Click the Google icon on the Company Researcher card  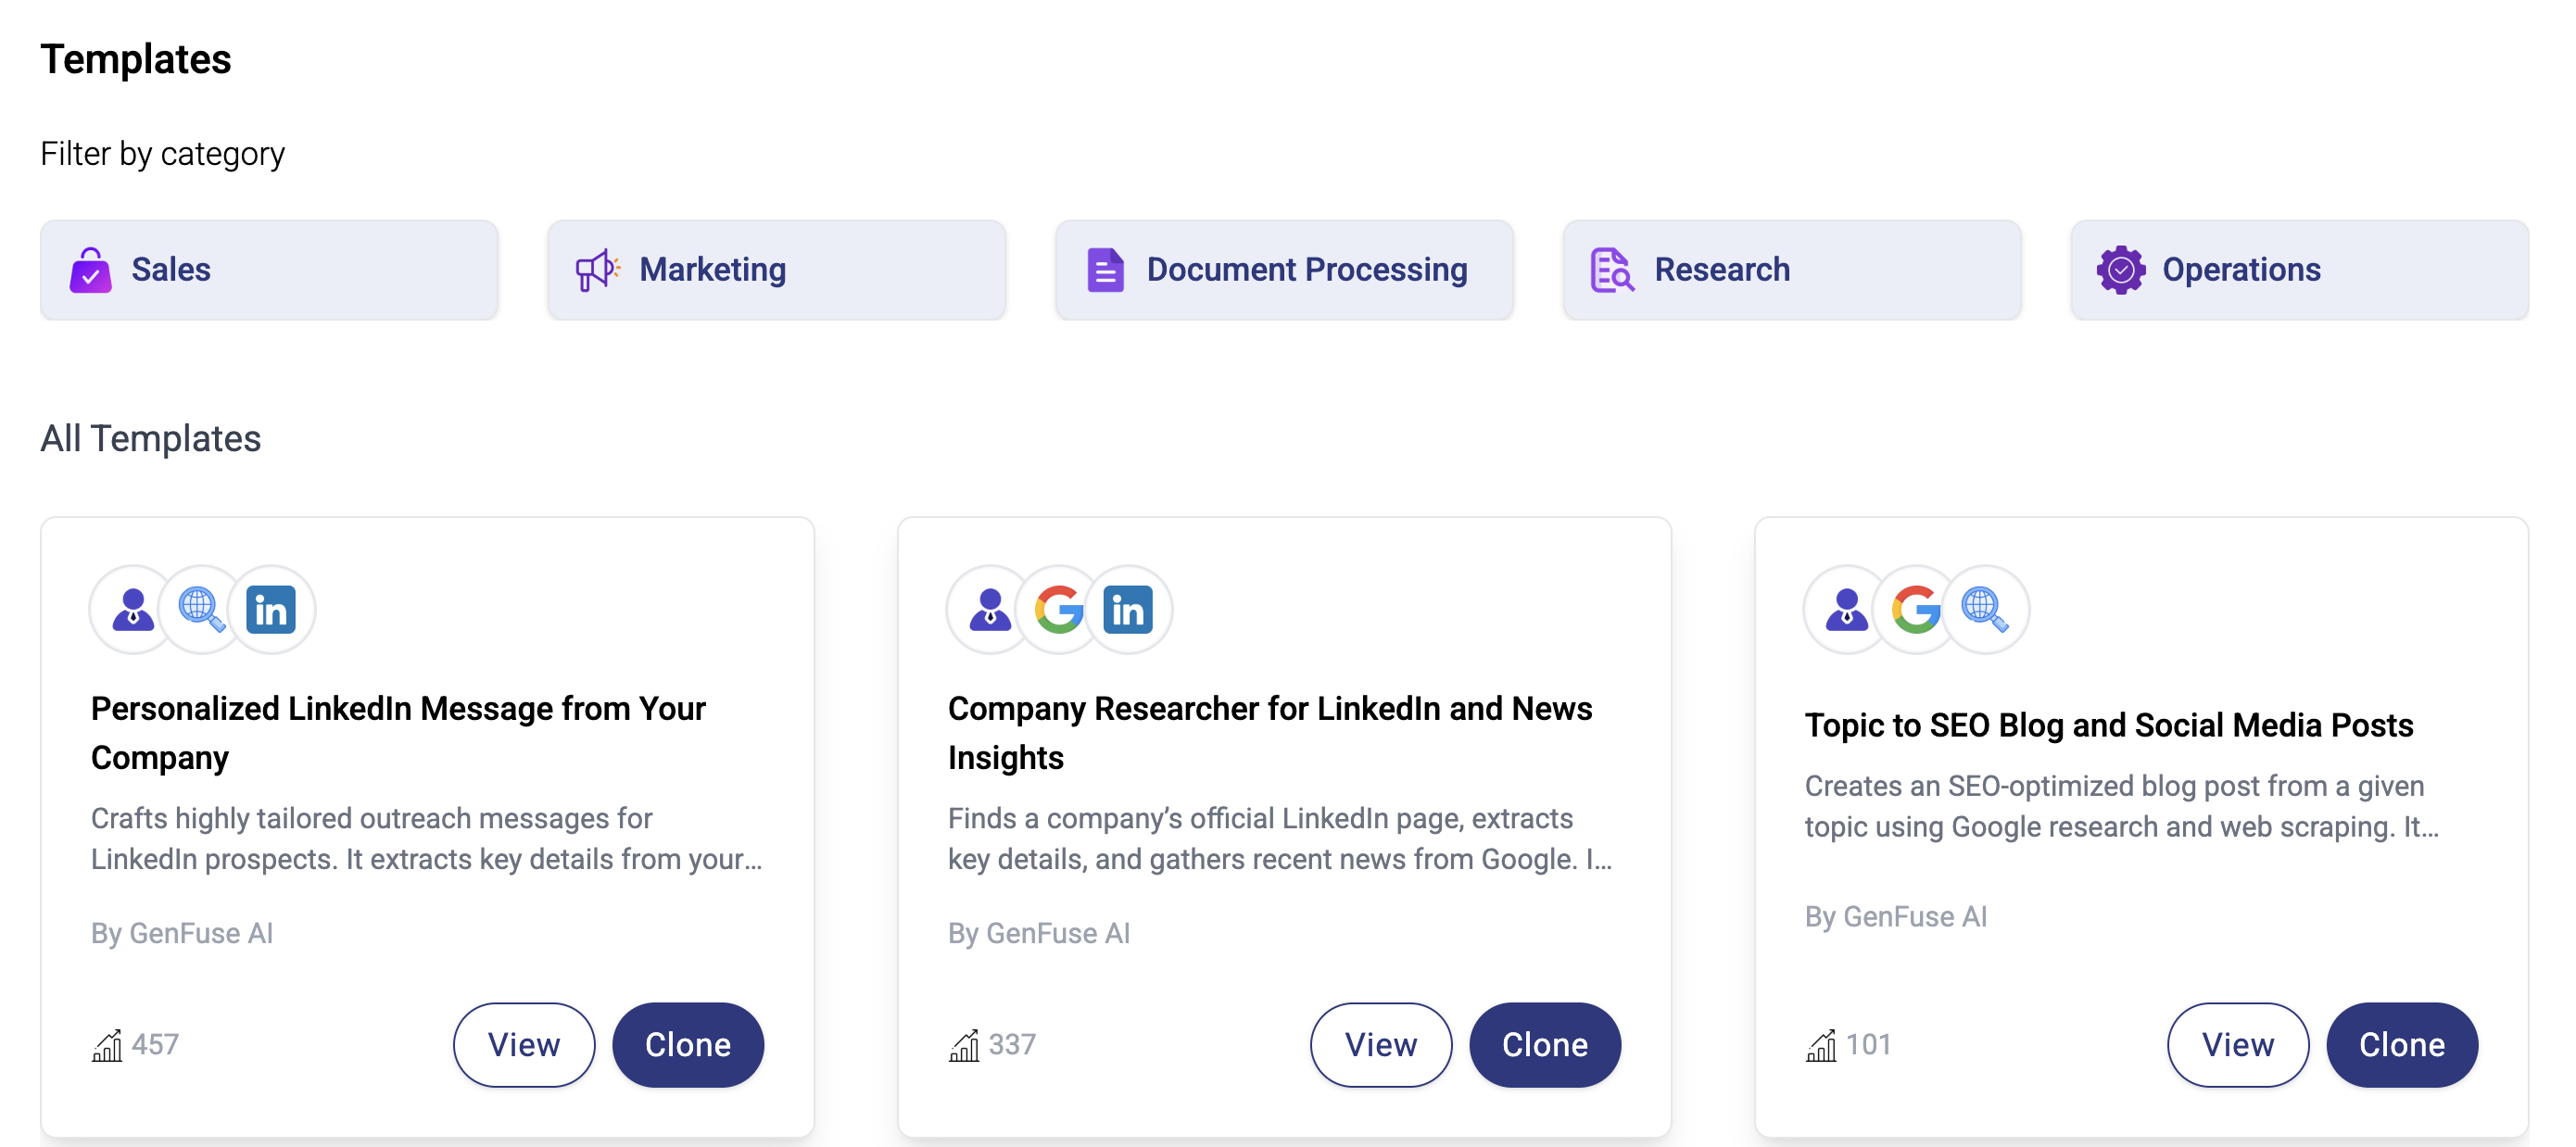pyautogui.click(x=1059, y=609)
